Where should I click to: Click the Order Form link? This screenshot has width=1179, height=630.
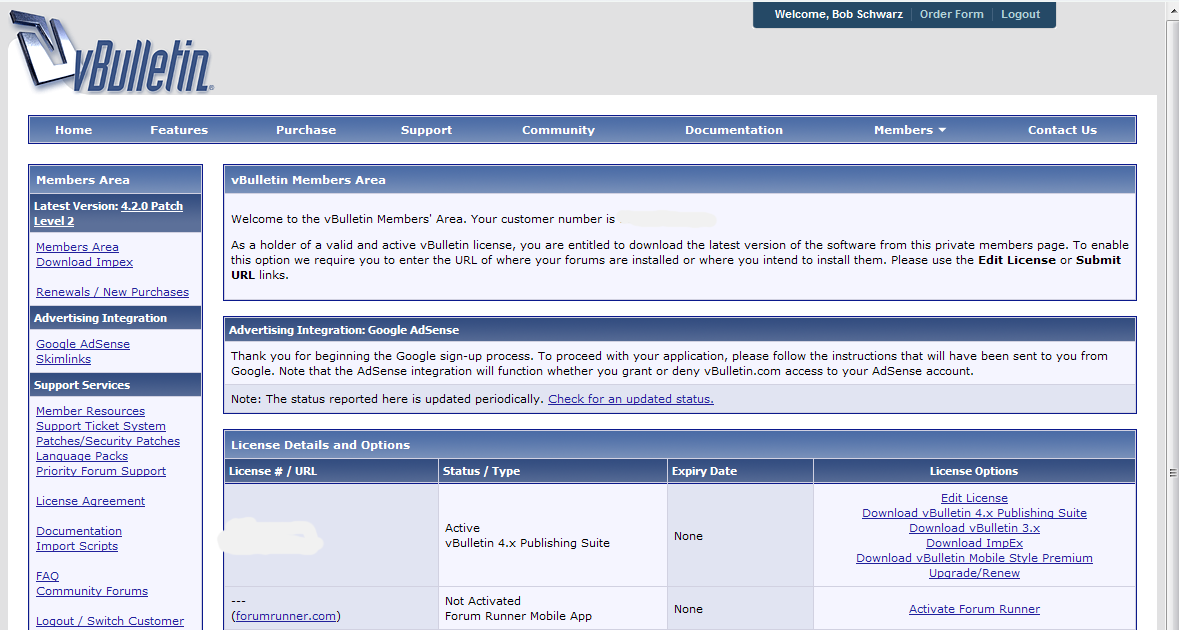click(951, 14)
